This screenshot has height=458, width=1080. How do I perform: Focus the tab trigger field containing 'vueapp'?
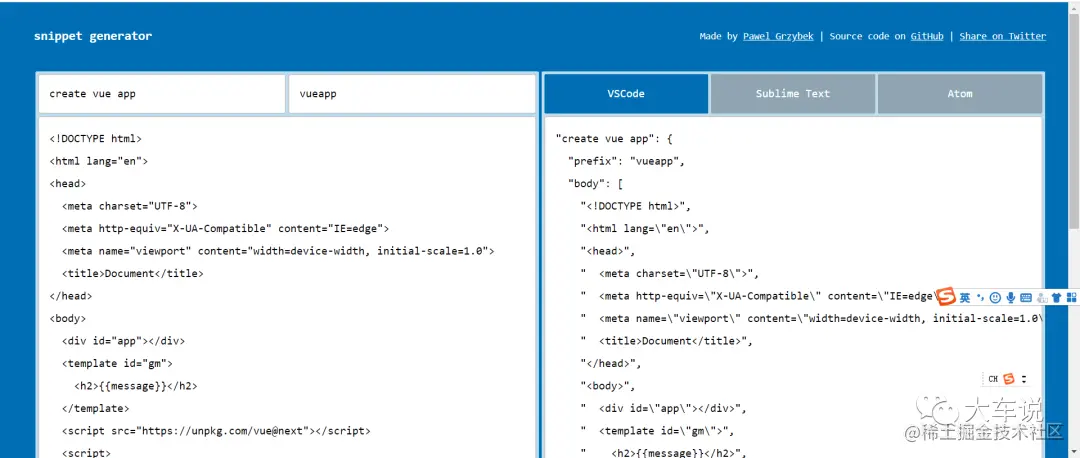[412, 94]
